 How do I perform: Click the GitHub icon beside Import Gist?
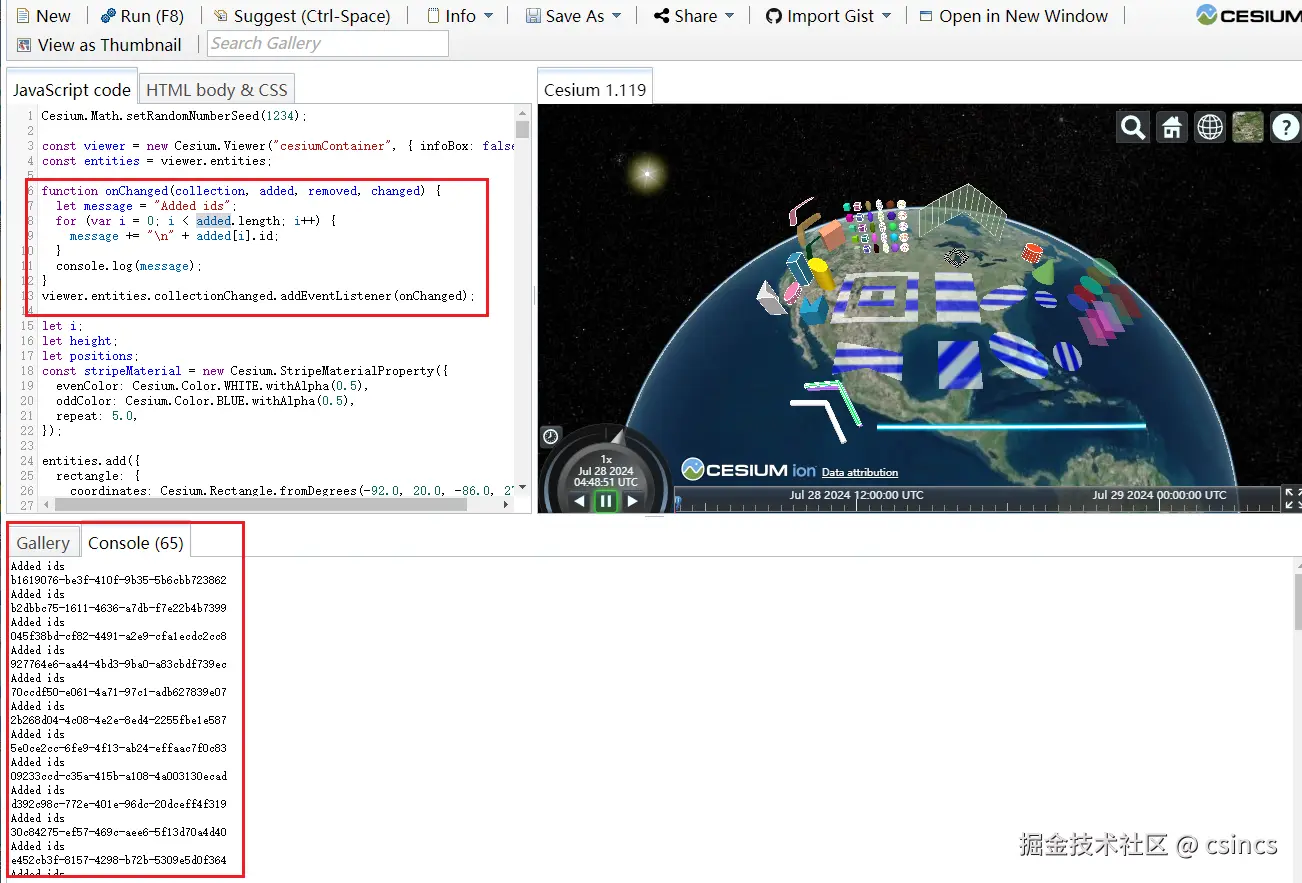click(773, 16)
